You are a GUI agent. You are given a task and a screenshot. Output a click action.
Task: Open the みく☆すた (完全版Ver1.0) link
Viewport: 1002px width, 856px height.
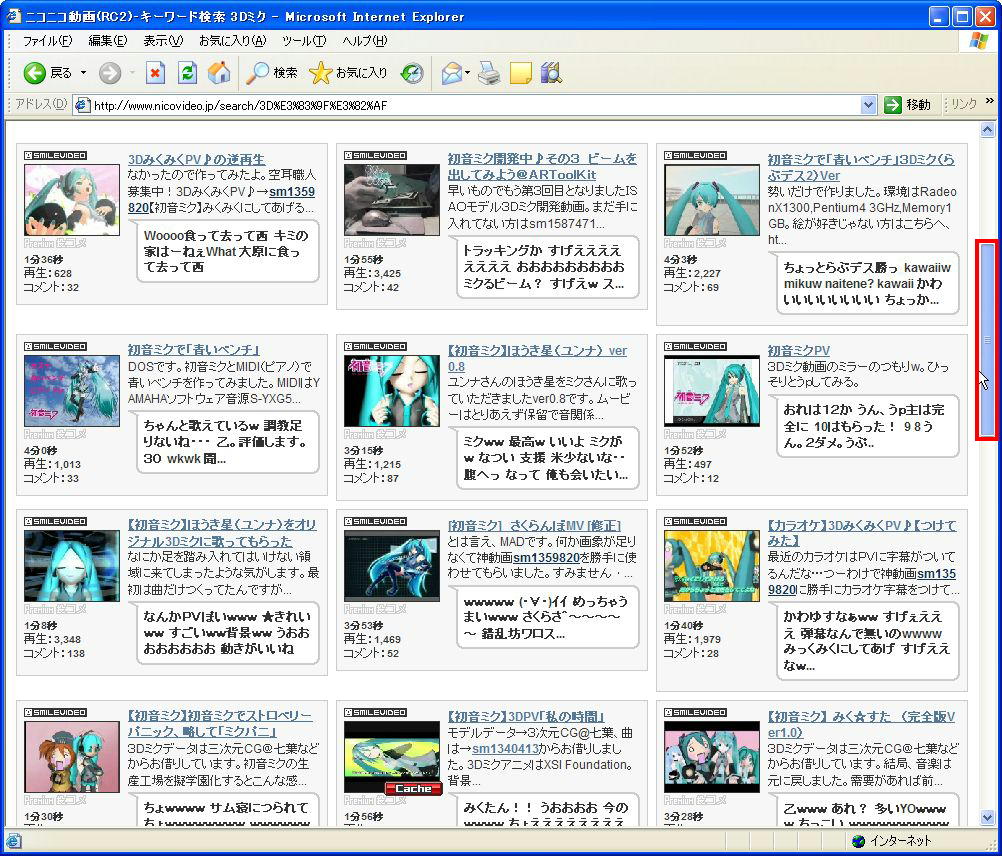tap(861, 724)
